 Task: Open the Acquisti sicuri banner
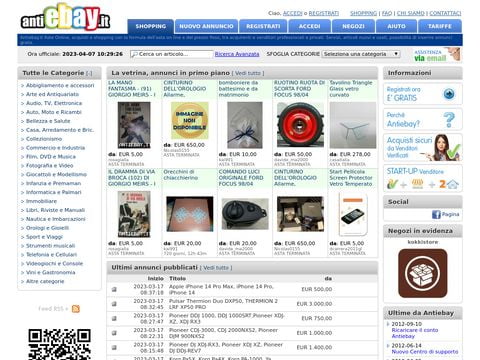tap(423, 148)
